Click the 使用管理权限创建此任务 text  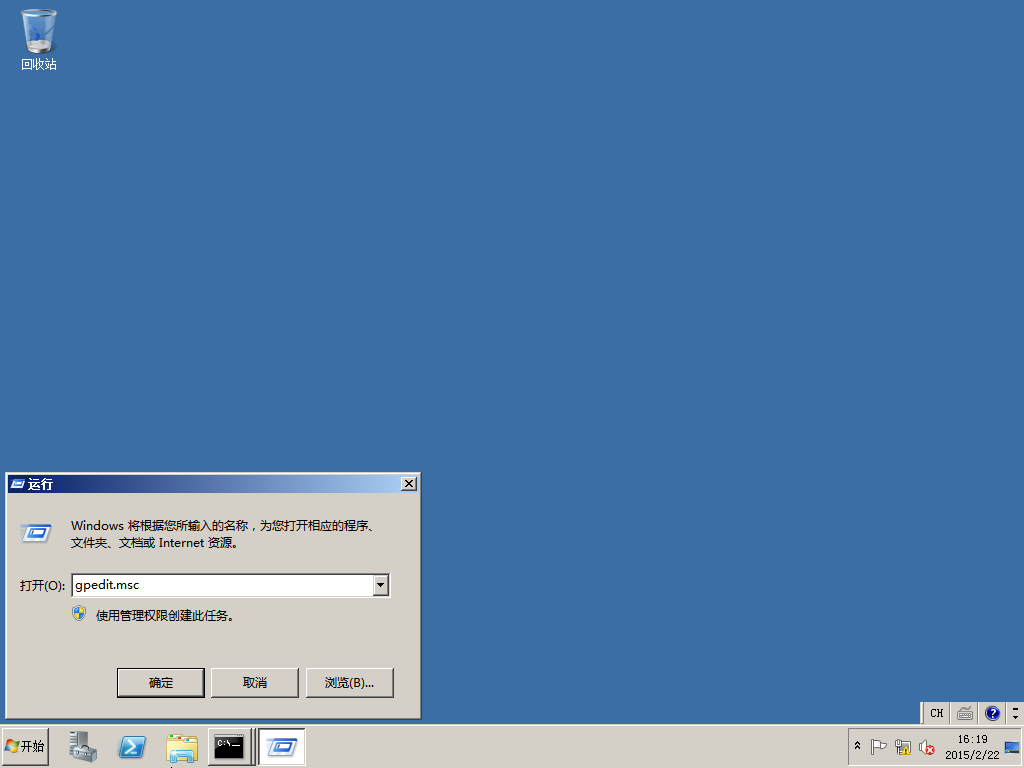point(165,615)
